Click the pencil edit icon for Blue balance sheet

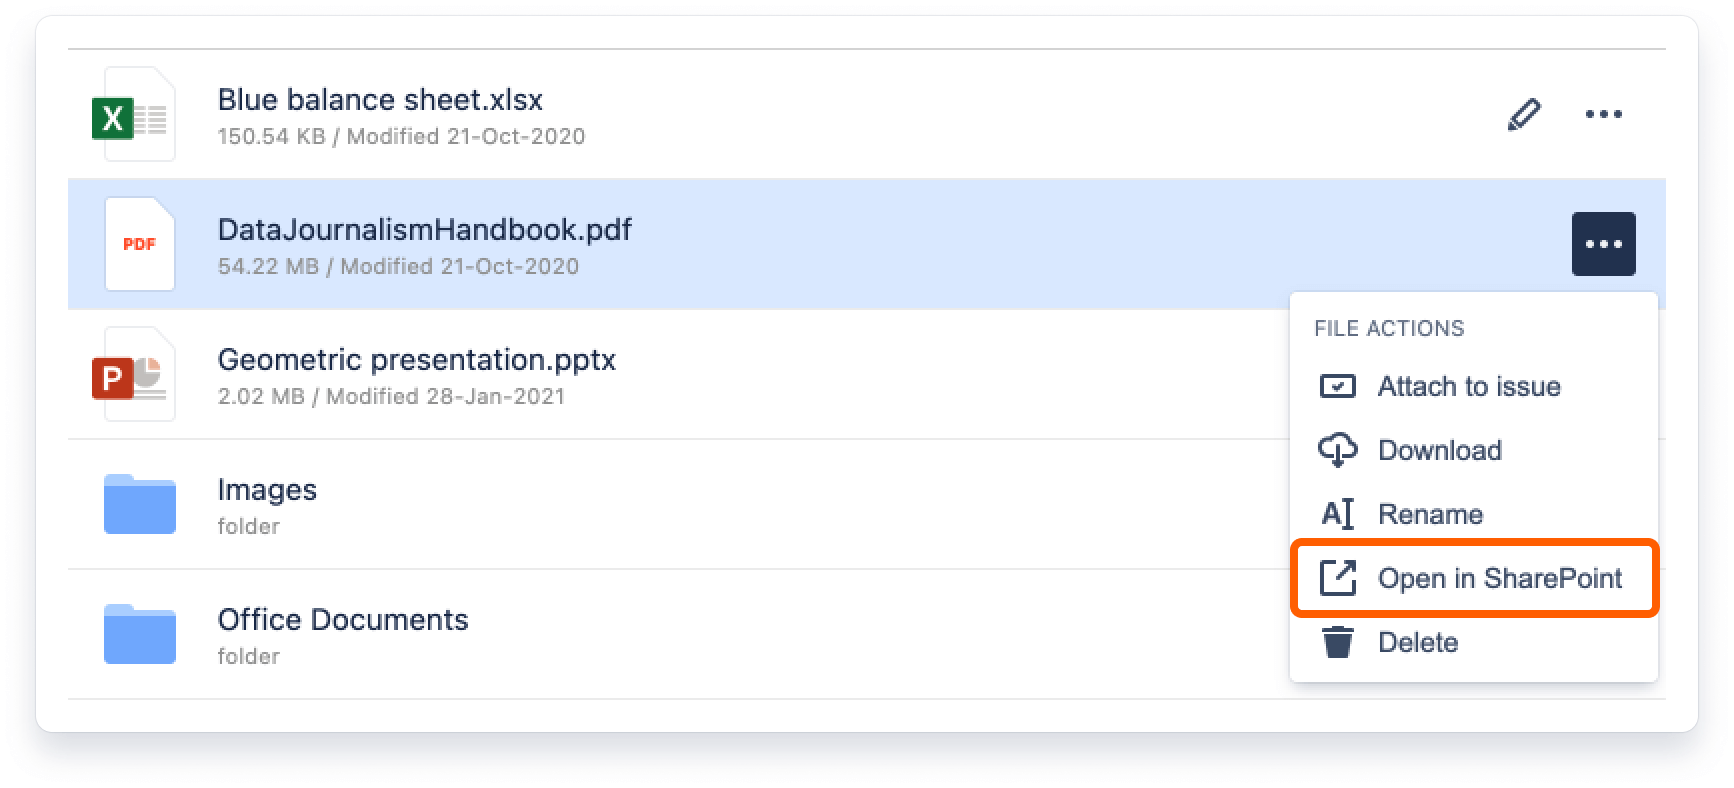(x=1523, y=114)
